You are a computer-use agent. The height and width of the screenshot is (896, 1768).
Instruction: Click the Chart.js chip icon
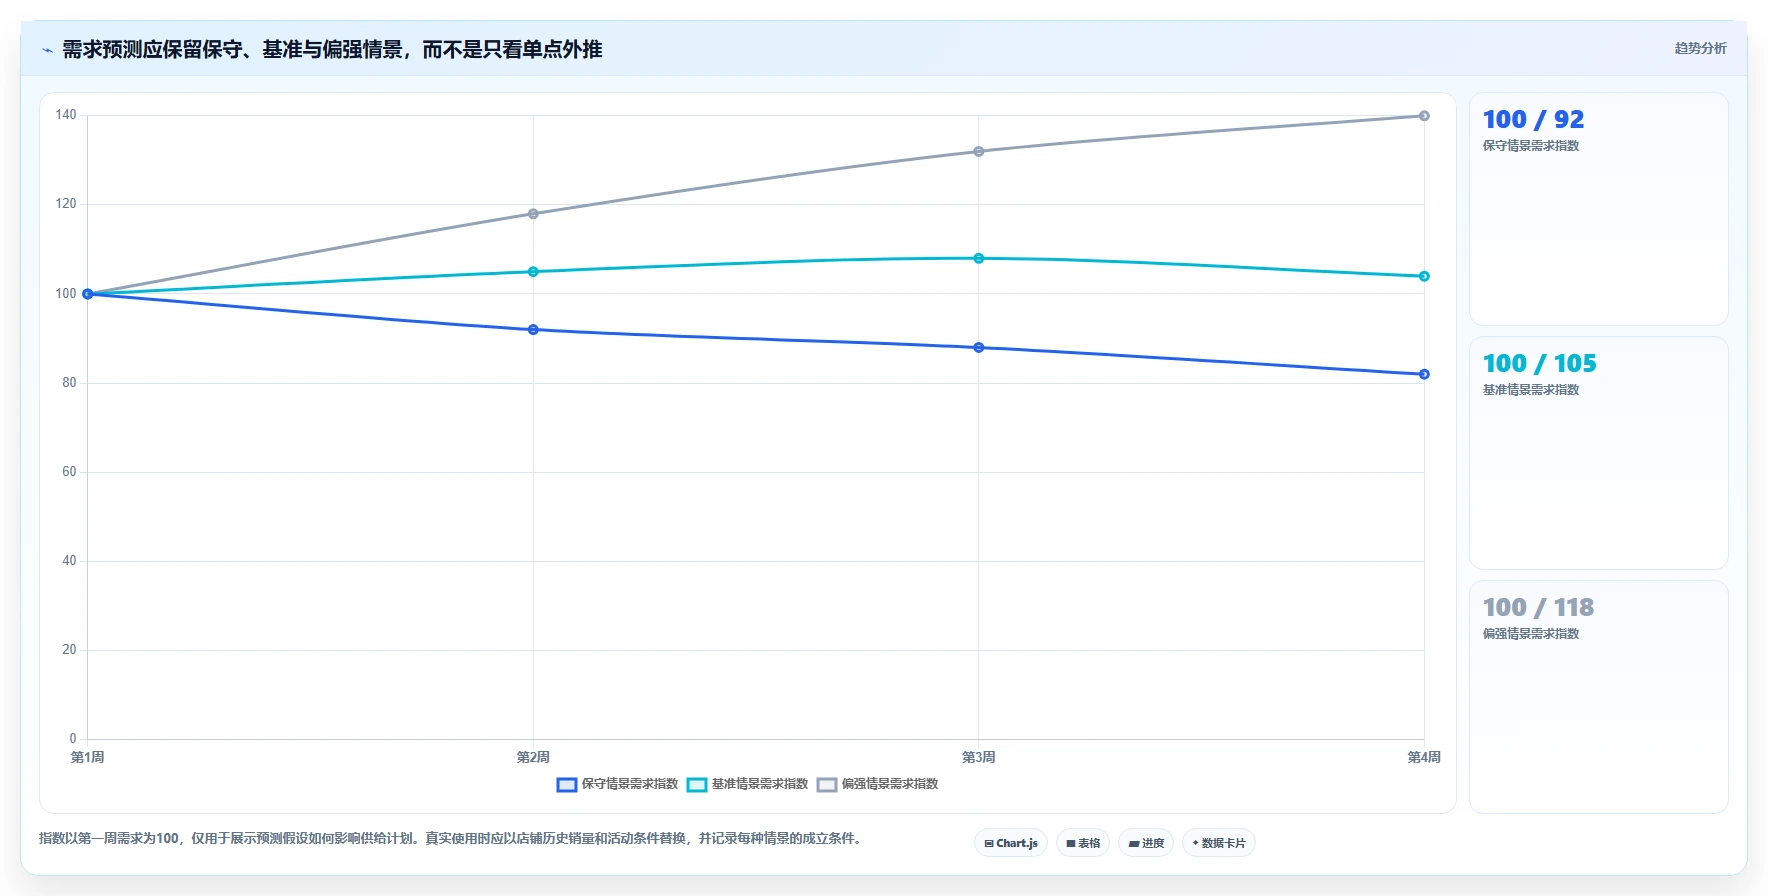989,843
